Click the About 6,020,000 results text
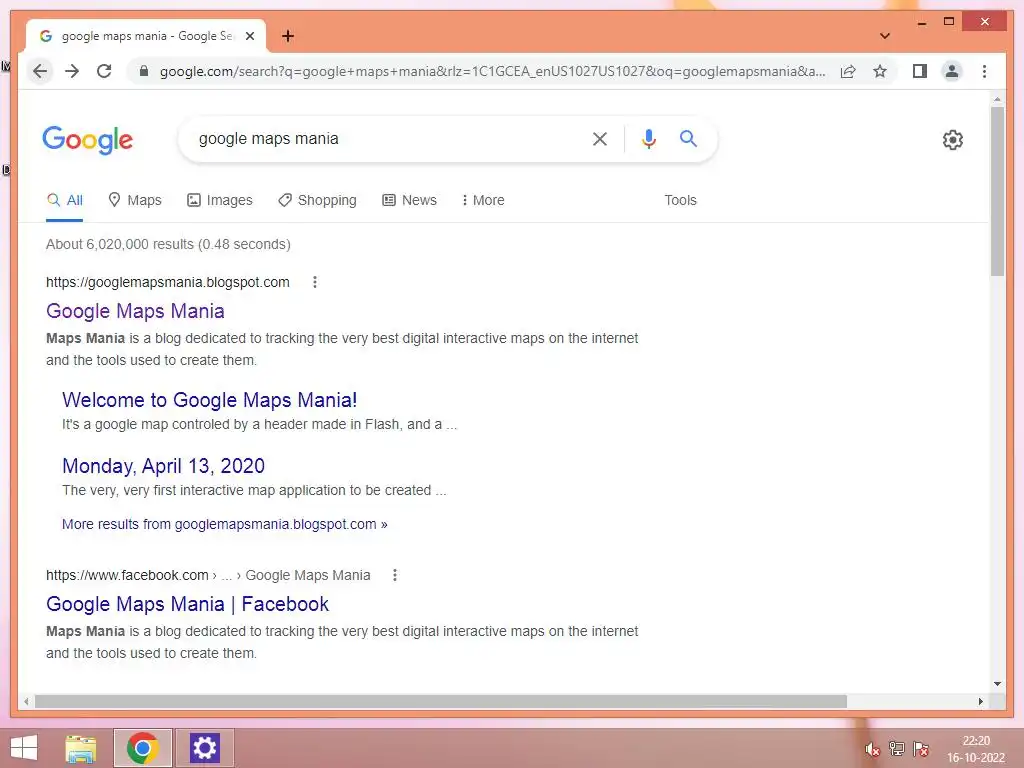Viewport: 1024px width, 768px height. click(x=168, y=244)
